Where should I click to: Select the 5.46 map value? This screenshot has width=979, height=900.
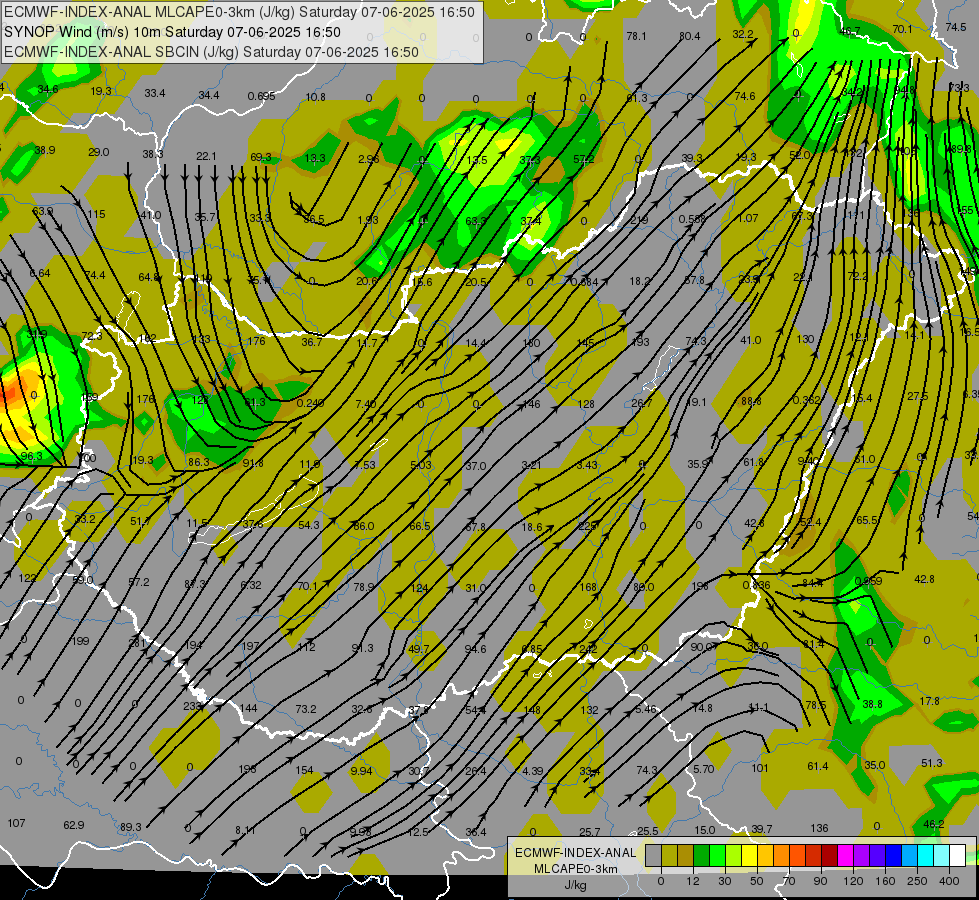(x=646, y=709)
